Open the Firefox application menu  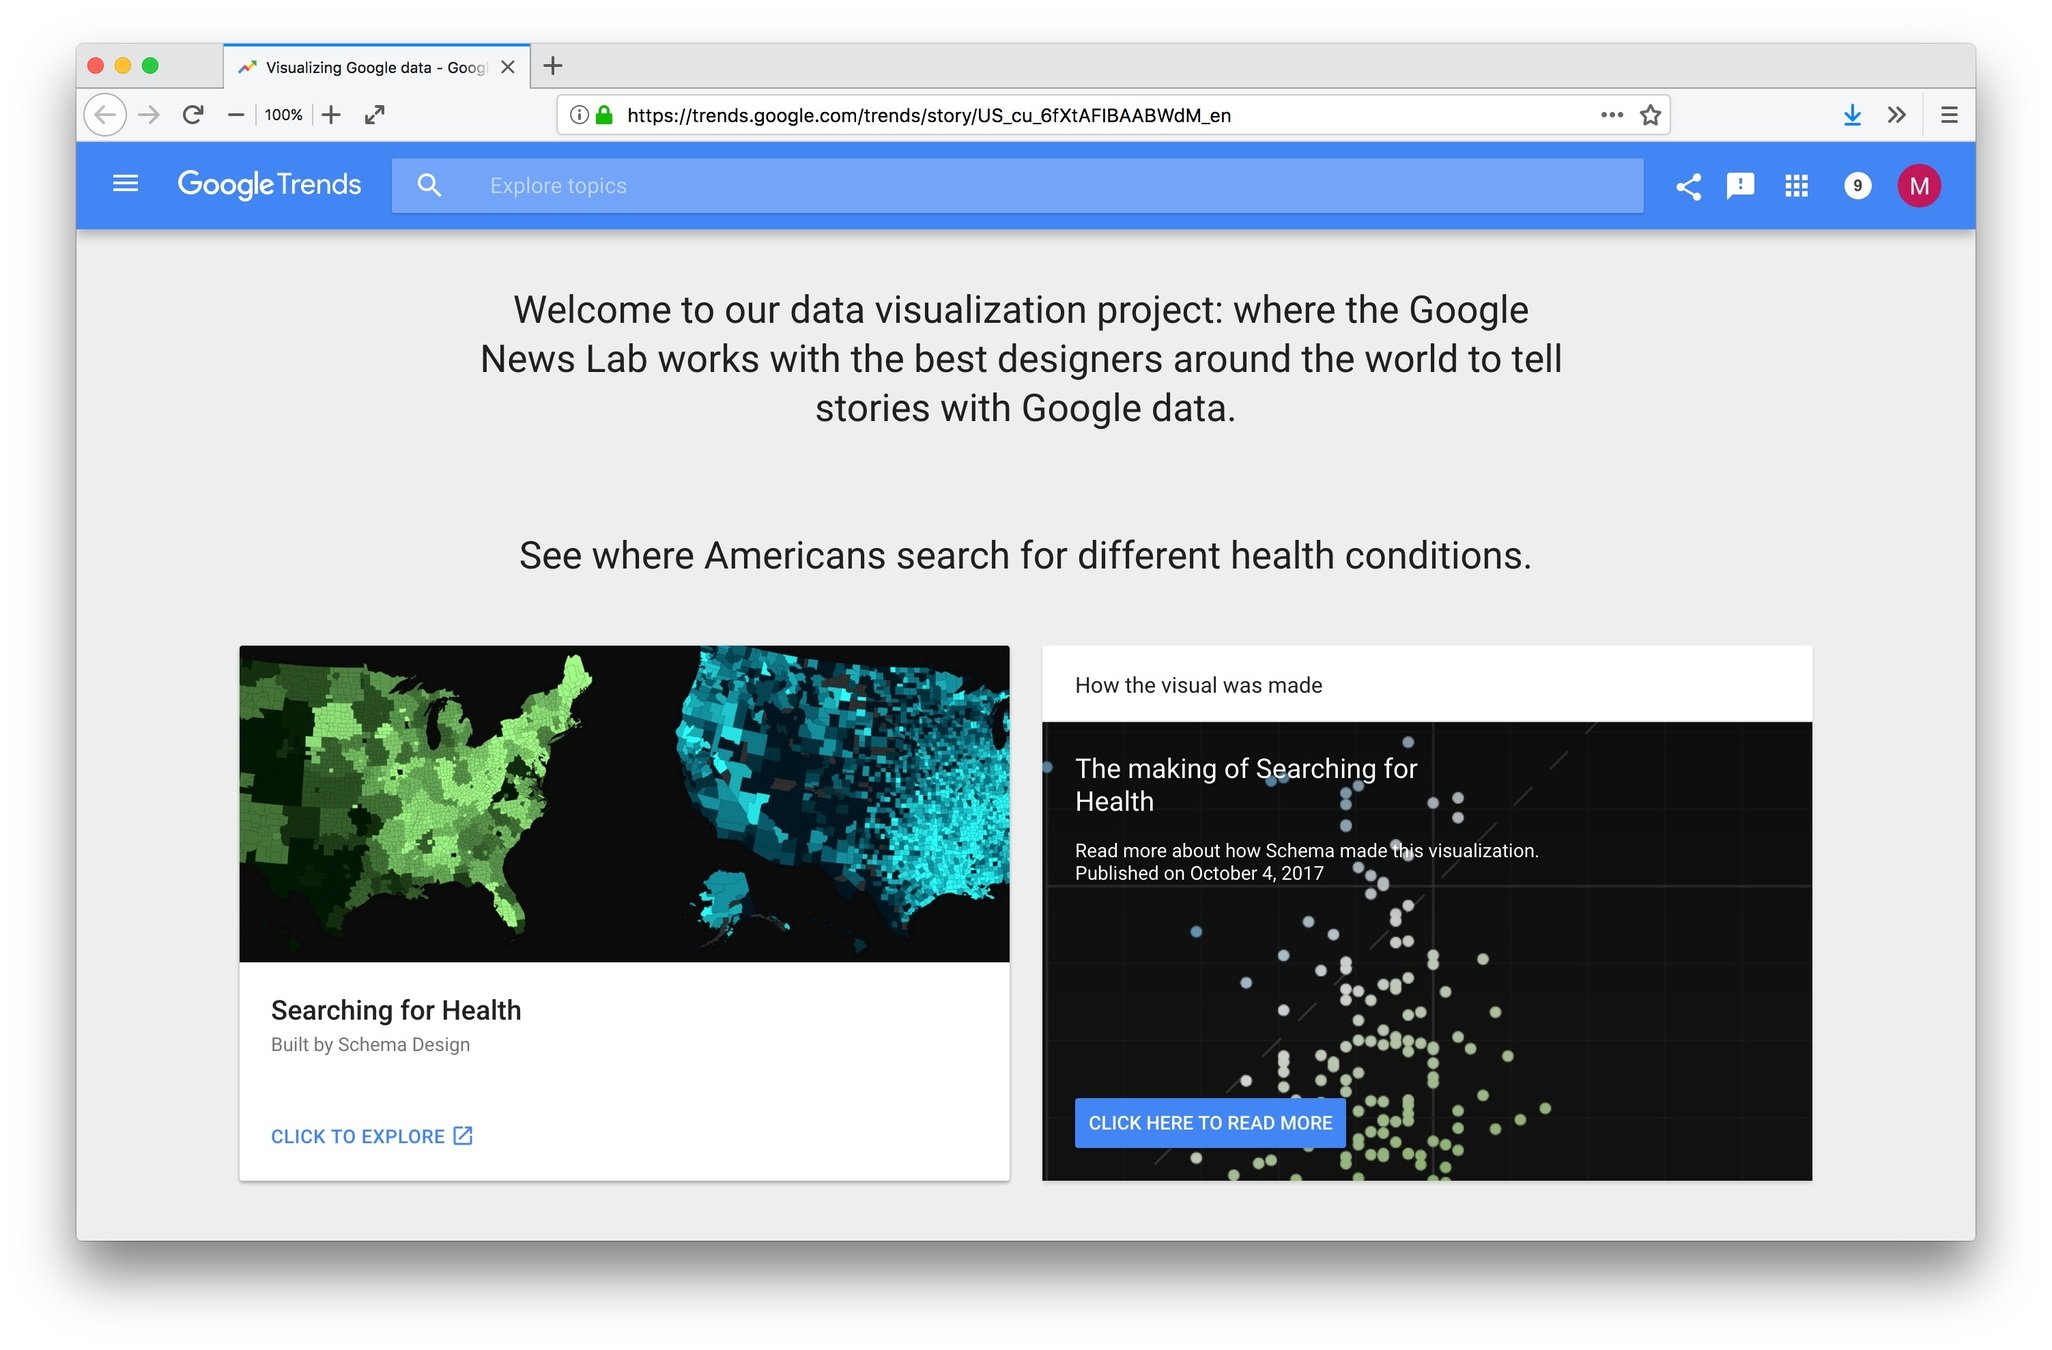1948,115
